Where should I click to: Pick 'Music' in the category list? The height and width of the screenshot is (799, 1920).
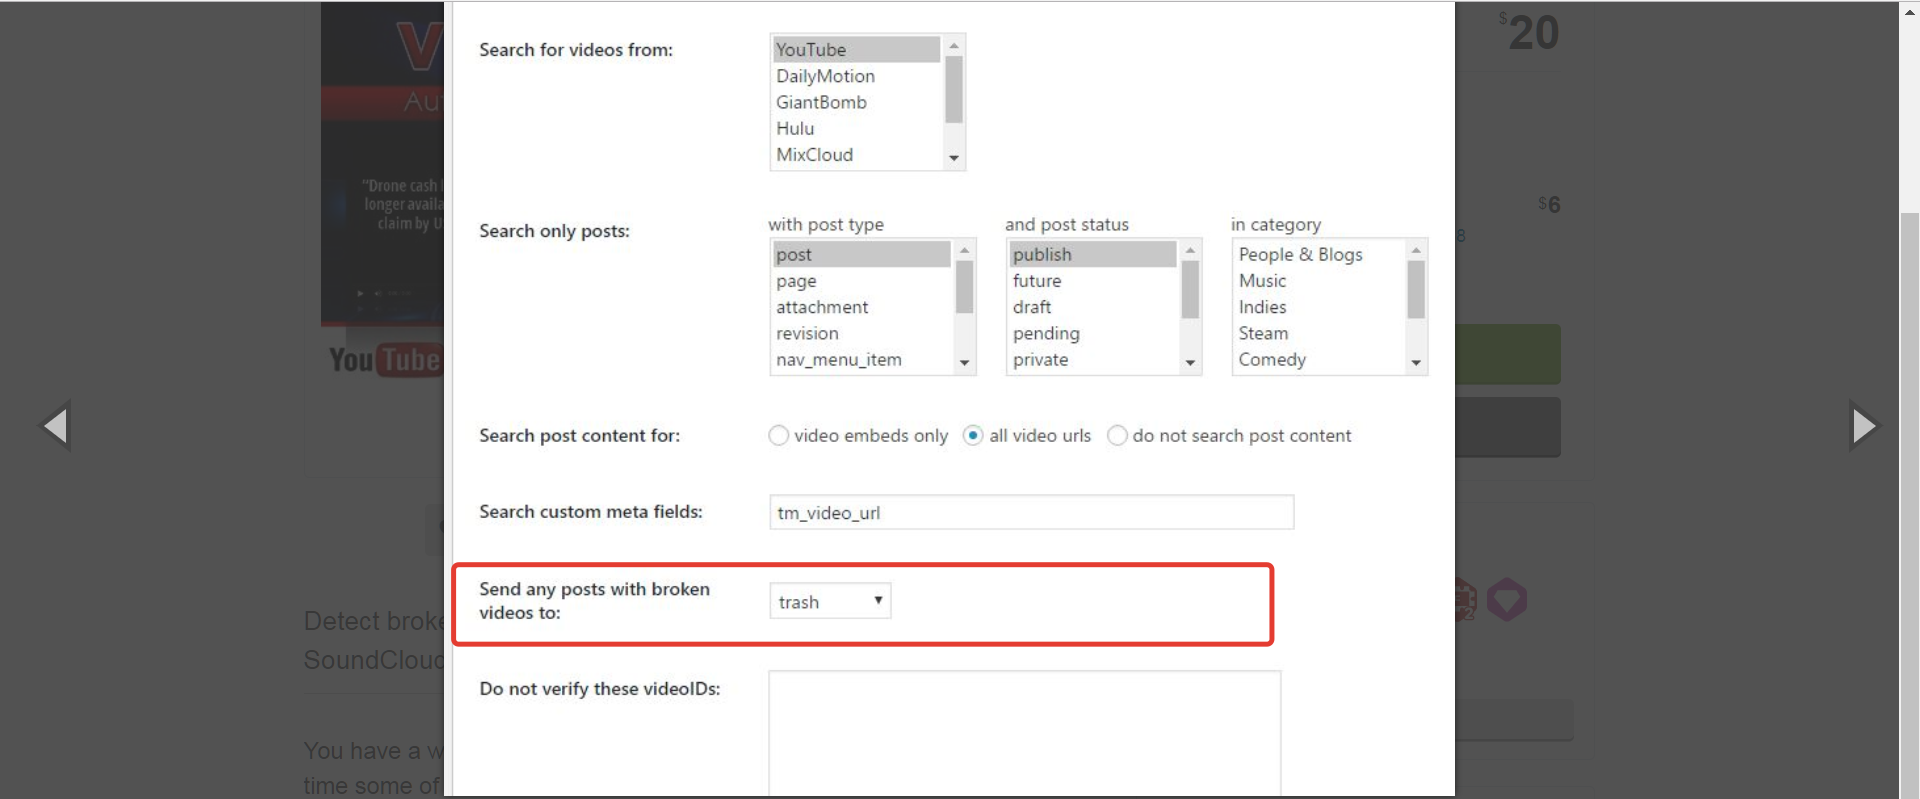(1262, 281)
